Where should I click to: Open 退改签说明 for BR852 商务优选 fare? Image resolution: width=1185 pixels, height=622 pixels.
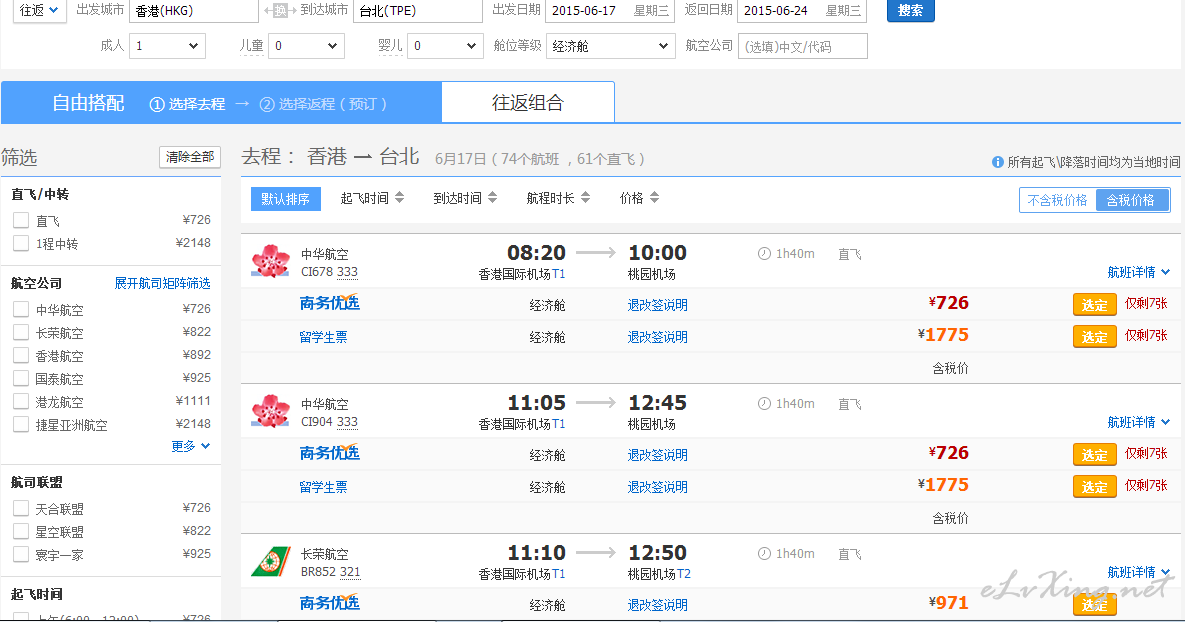[657, 605]
